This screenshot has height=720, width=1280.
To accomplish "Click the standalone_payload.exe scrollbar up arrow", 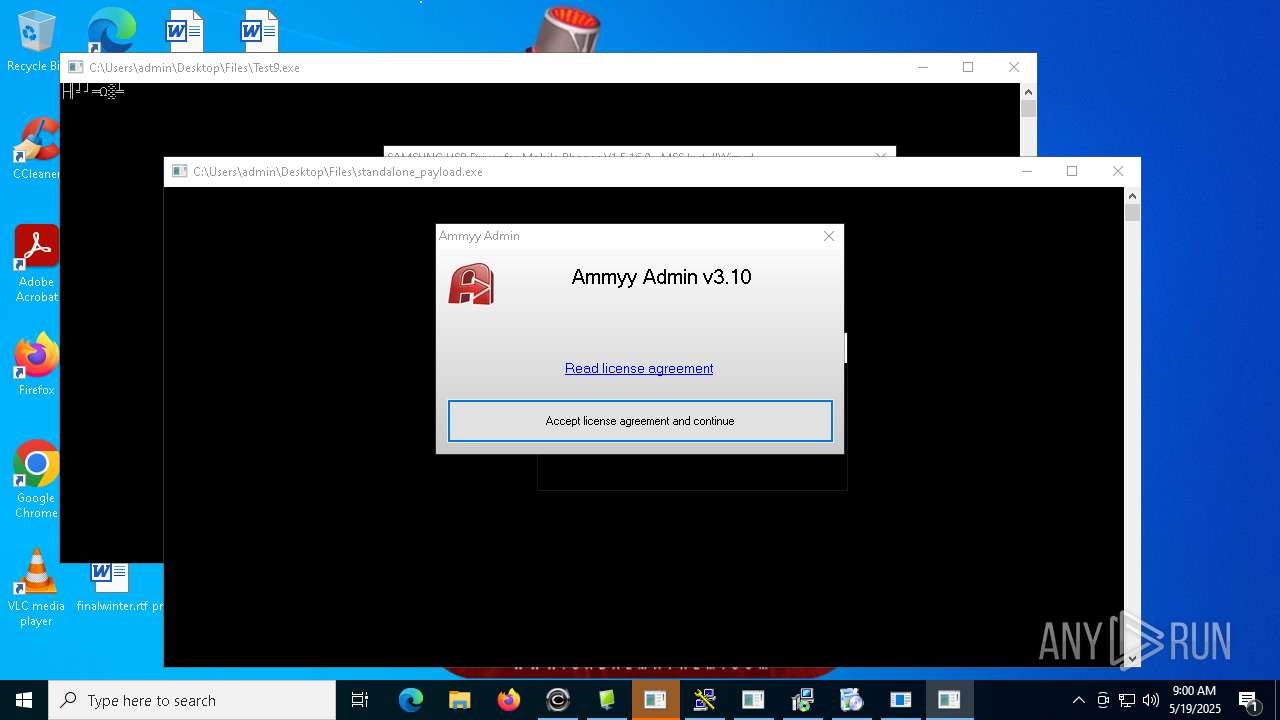I will [1132, 195].
